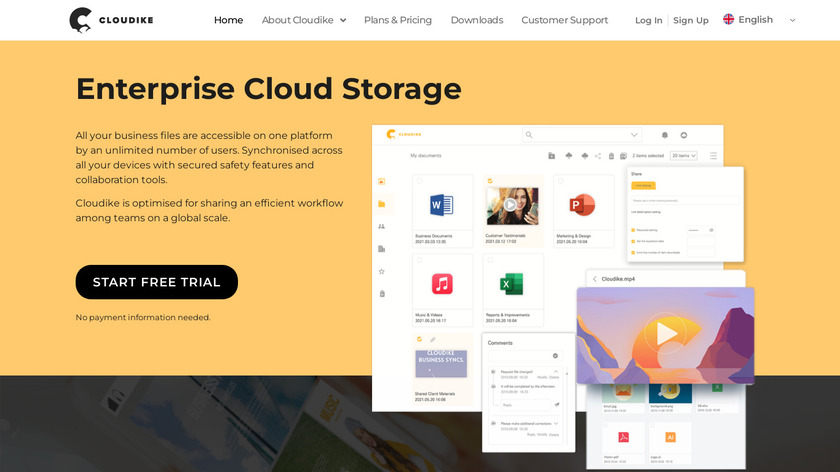Click the company building icon in the preview sidebar

pyautogui.click(x=381, y=249)
